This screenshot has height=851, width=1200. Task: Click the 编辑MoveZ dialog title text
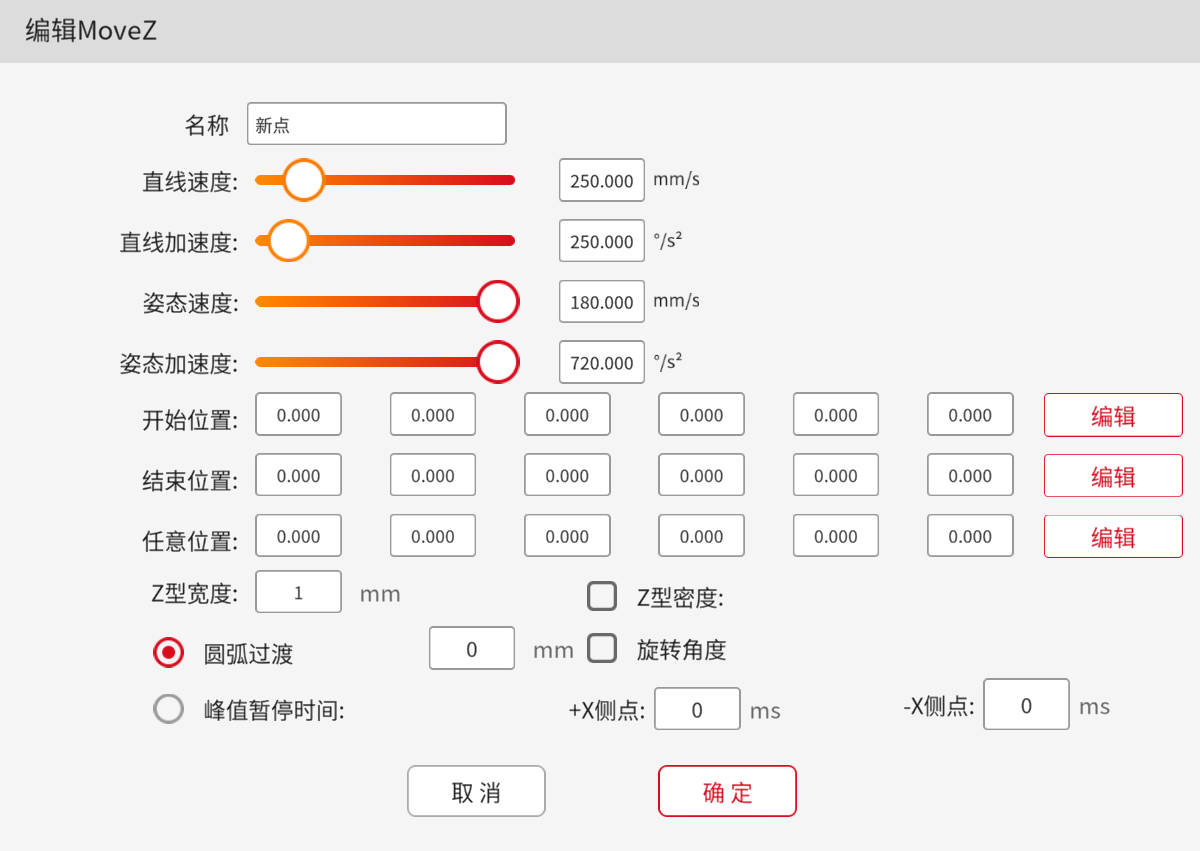point(91,31)
